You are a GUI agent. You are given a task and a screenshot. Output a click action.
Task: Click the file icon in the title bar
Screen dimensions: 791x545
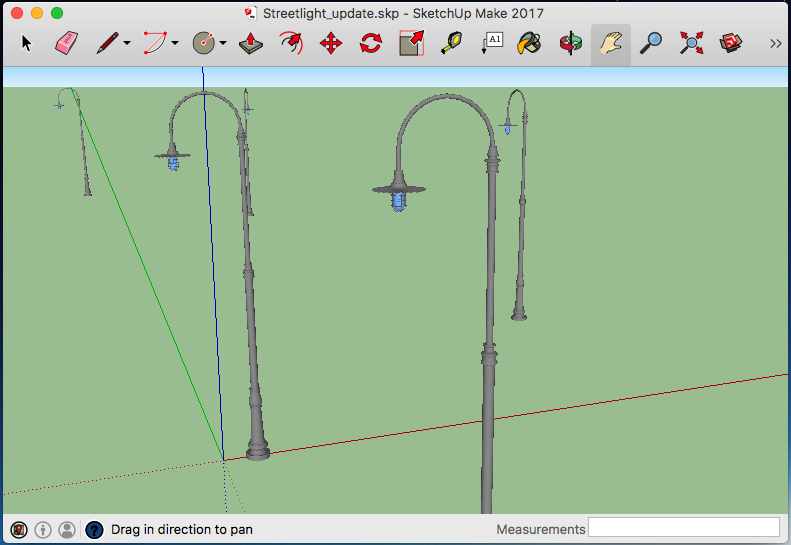[251, 13]
